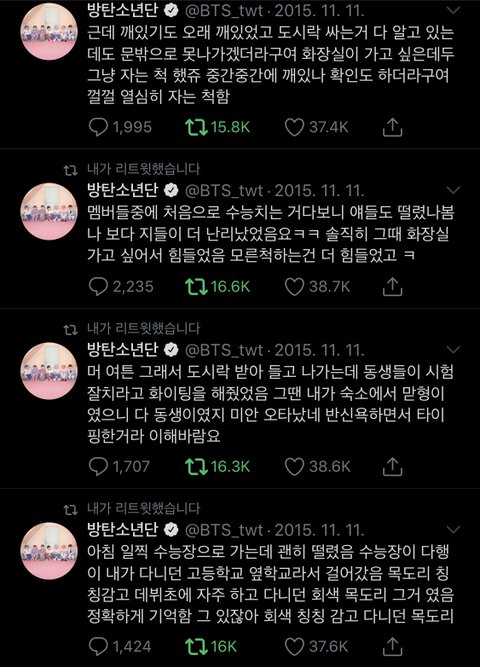Open @BTS_twt handle on the second tweet
480x667 pixels.
pos(224,190)
